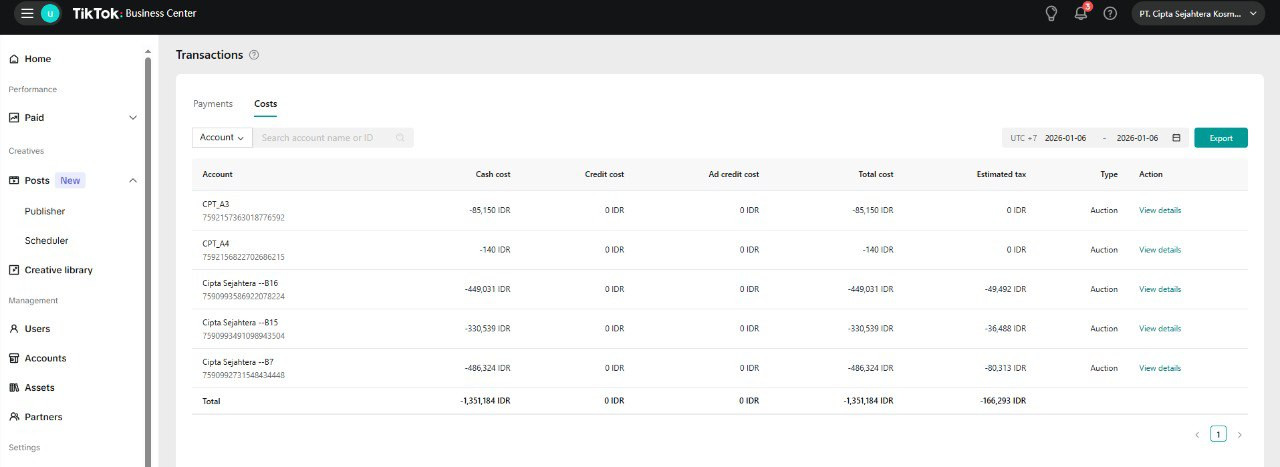
Task: Click the Accounts store icon
Action: tap(14, 358)
